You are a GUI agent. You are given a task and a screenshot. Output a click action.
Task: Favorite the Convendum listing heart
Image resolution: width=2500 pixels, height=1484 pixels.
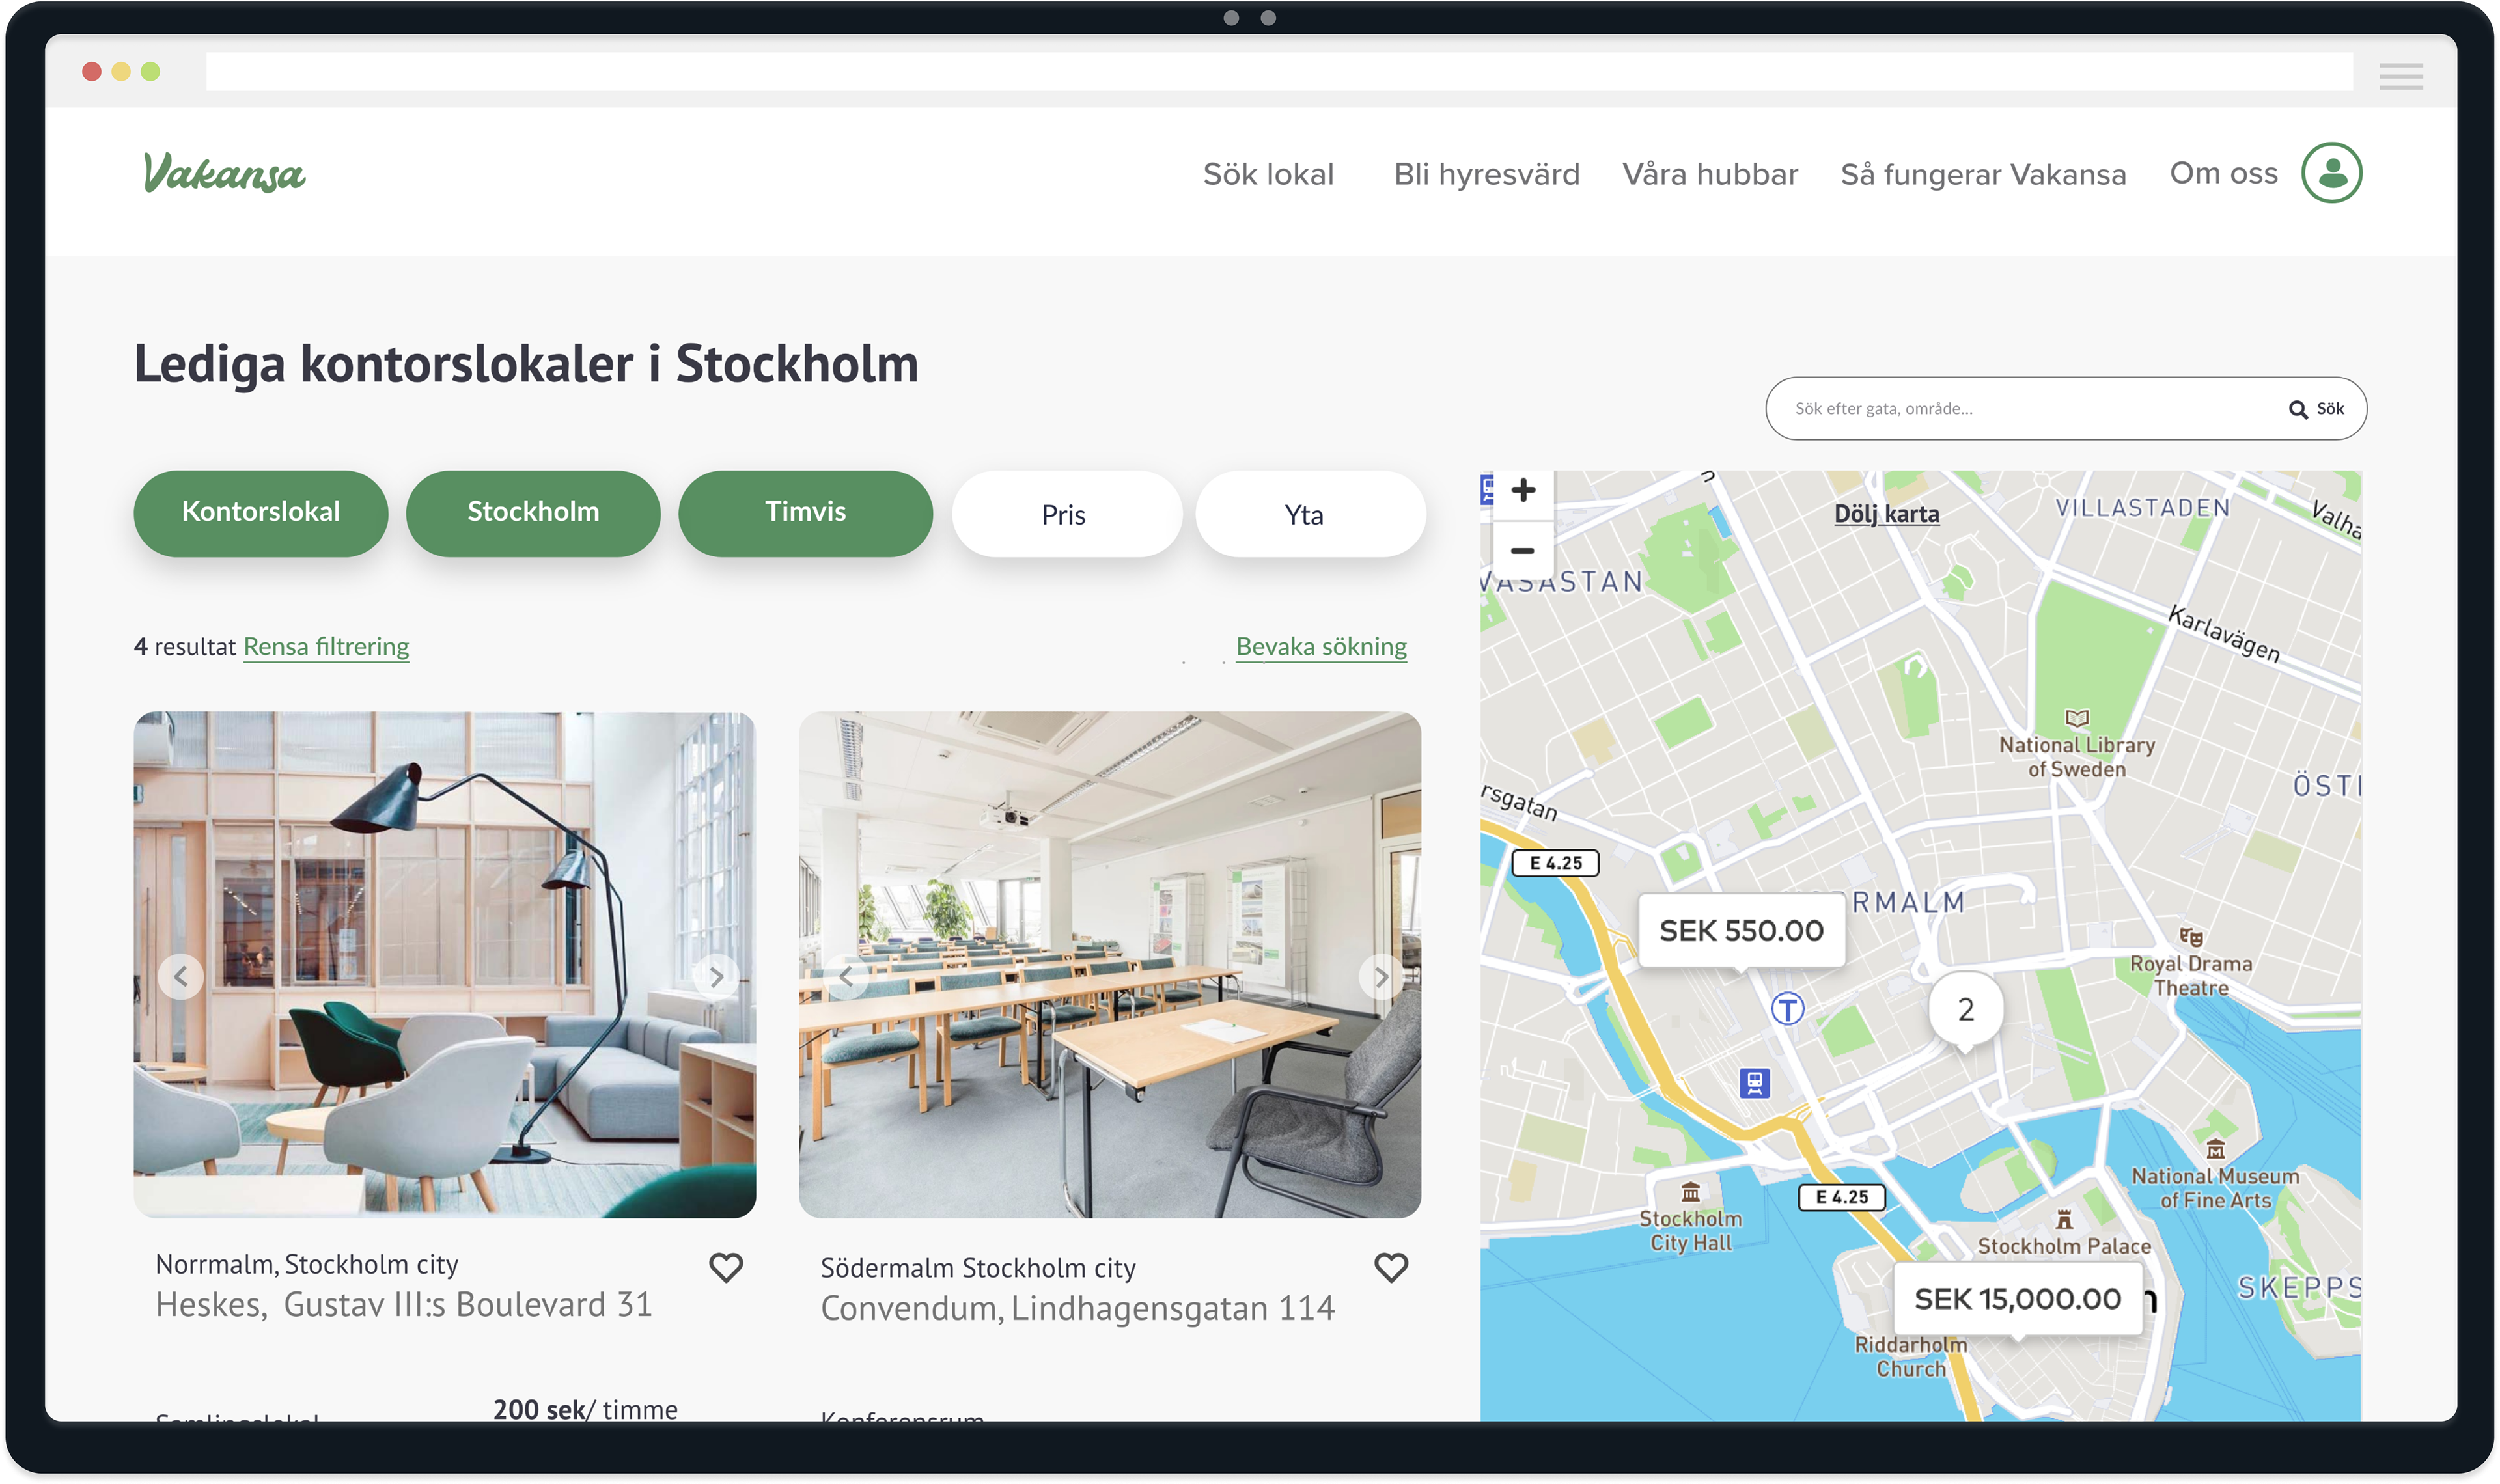coord(1391,1267)
